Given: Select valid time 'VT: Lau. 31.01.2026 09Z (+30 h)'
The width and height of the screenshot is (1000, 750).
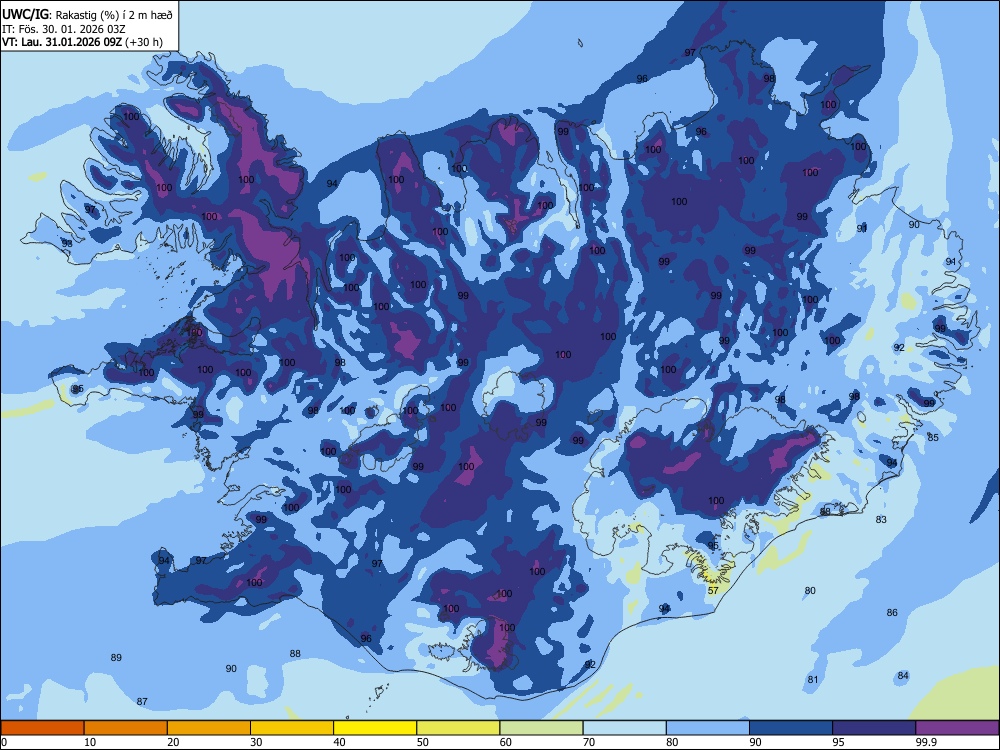Looking at the screenshot, I should (x=82, y=42).
